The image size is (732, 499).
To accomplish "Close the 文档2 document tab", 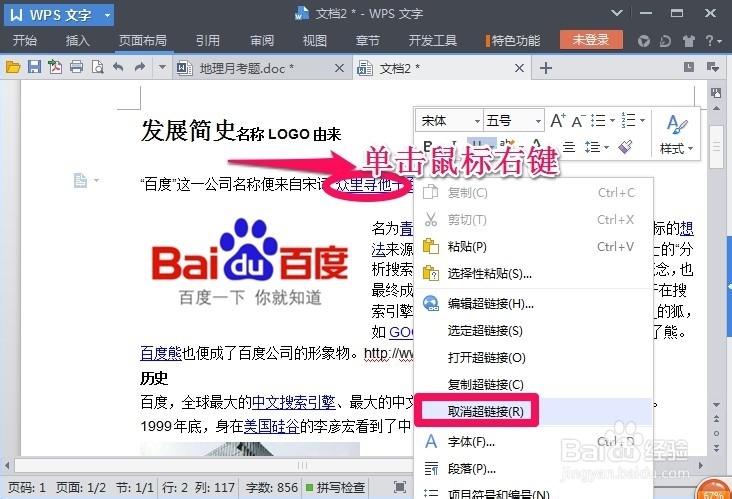I will point(519,68).
